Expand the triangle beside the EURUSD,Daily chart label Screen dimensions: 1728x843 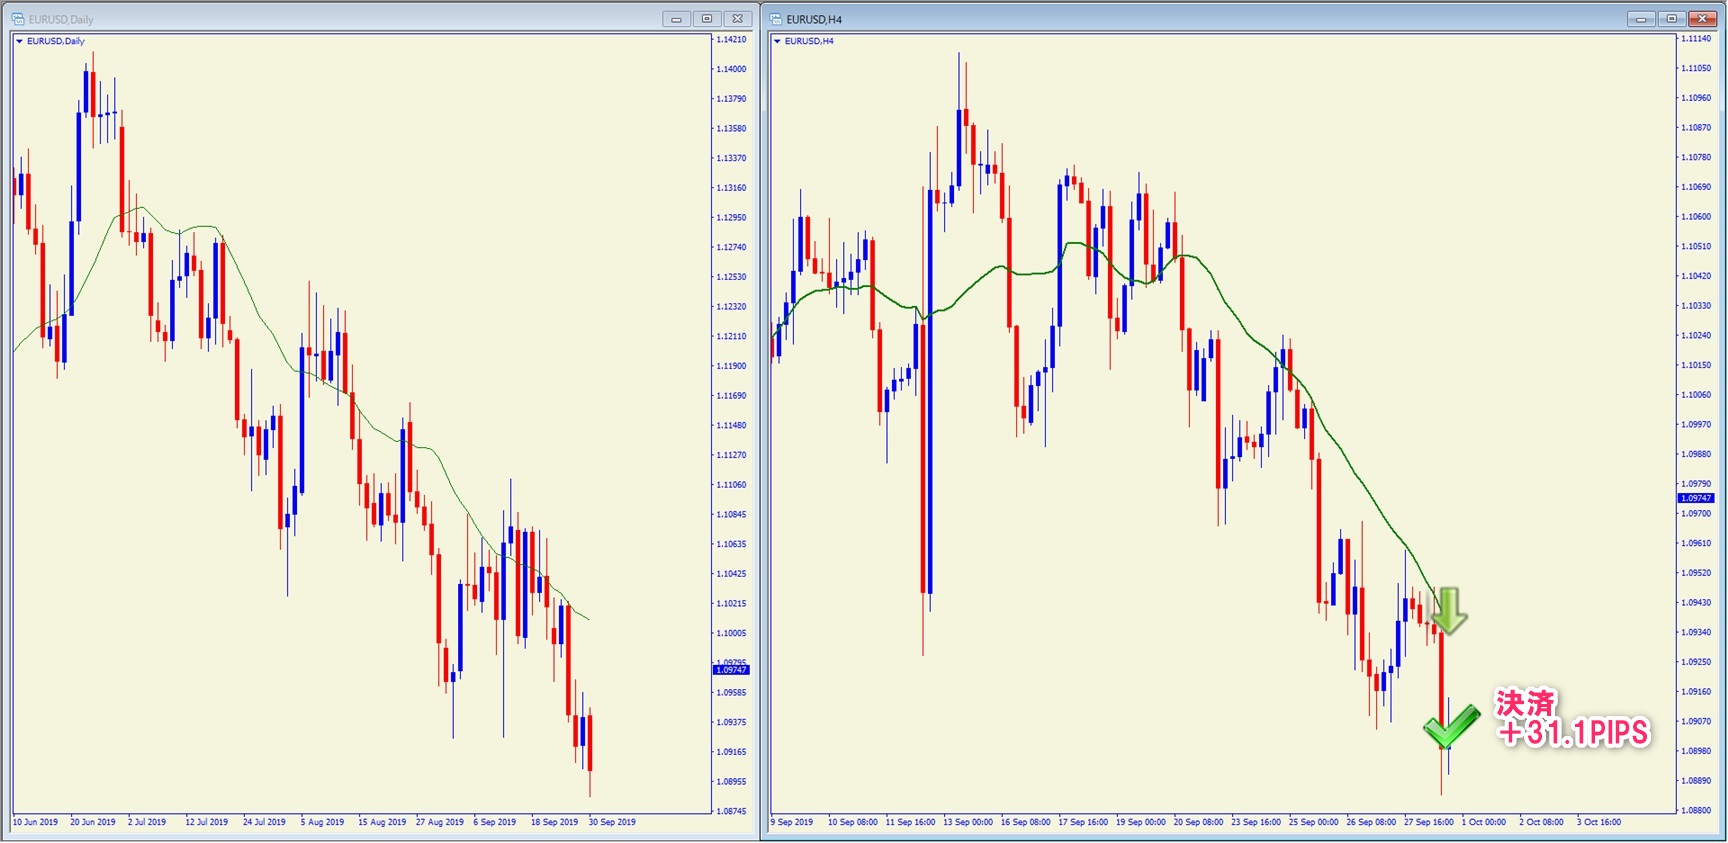coord(19,41)
